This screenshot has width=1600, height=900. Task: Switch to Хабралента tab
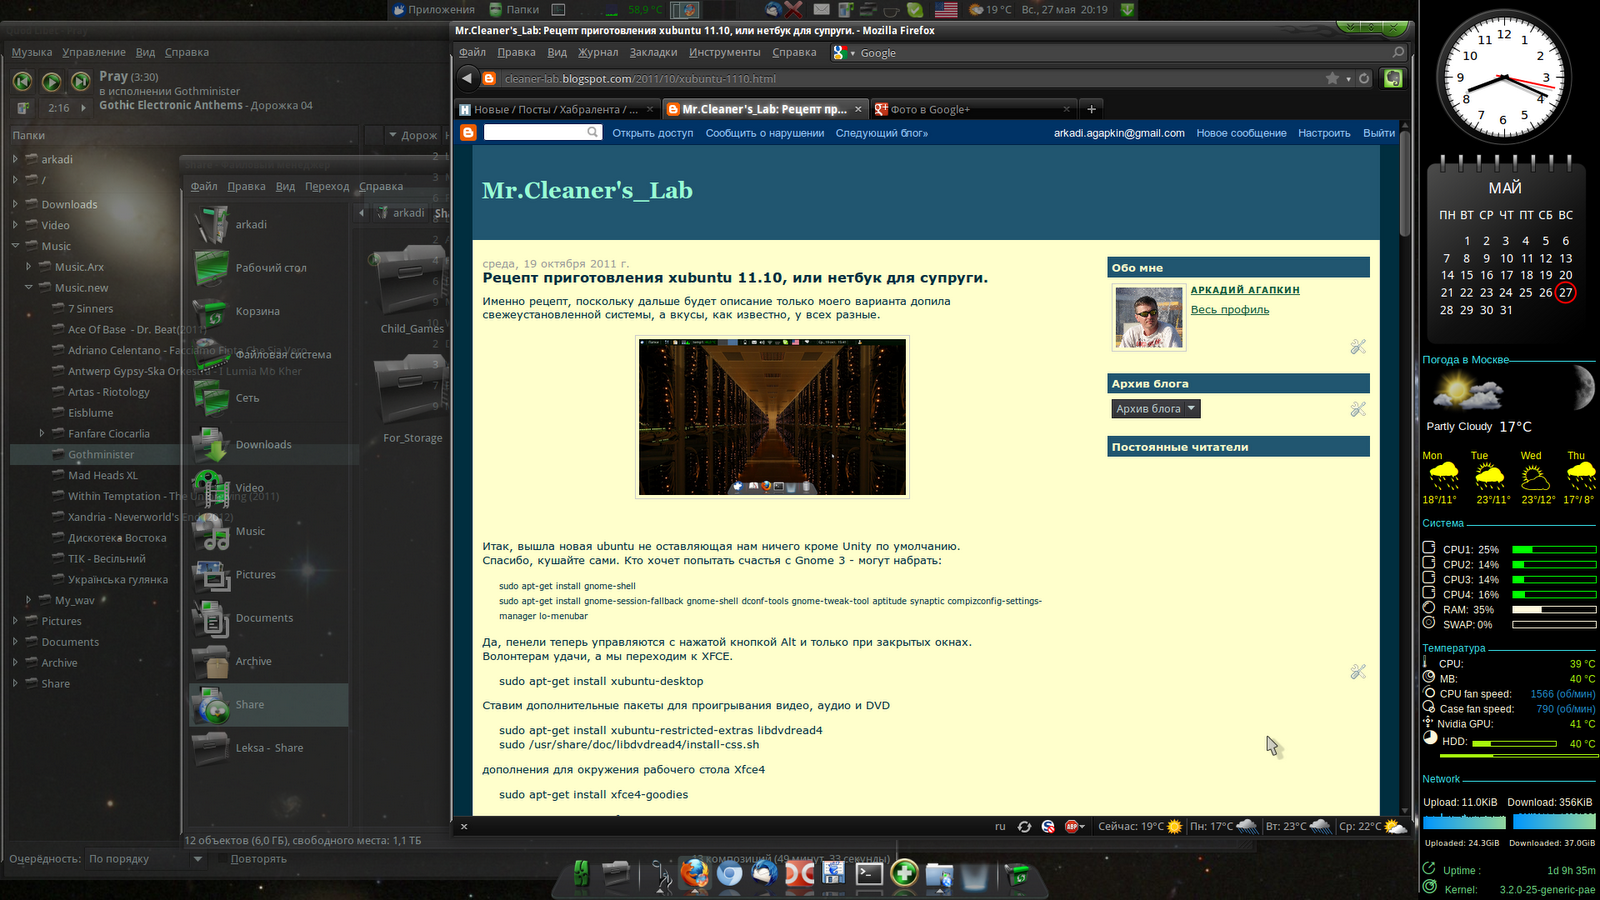point(557,109)
